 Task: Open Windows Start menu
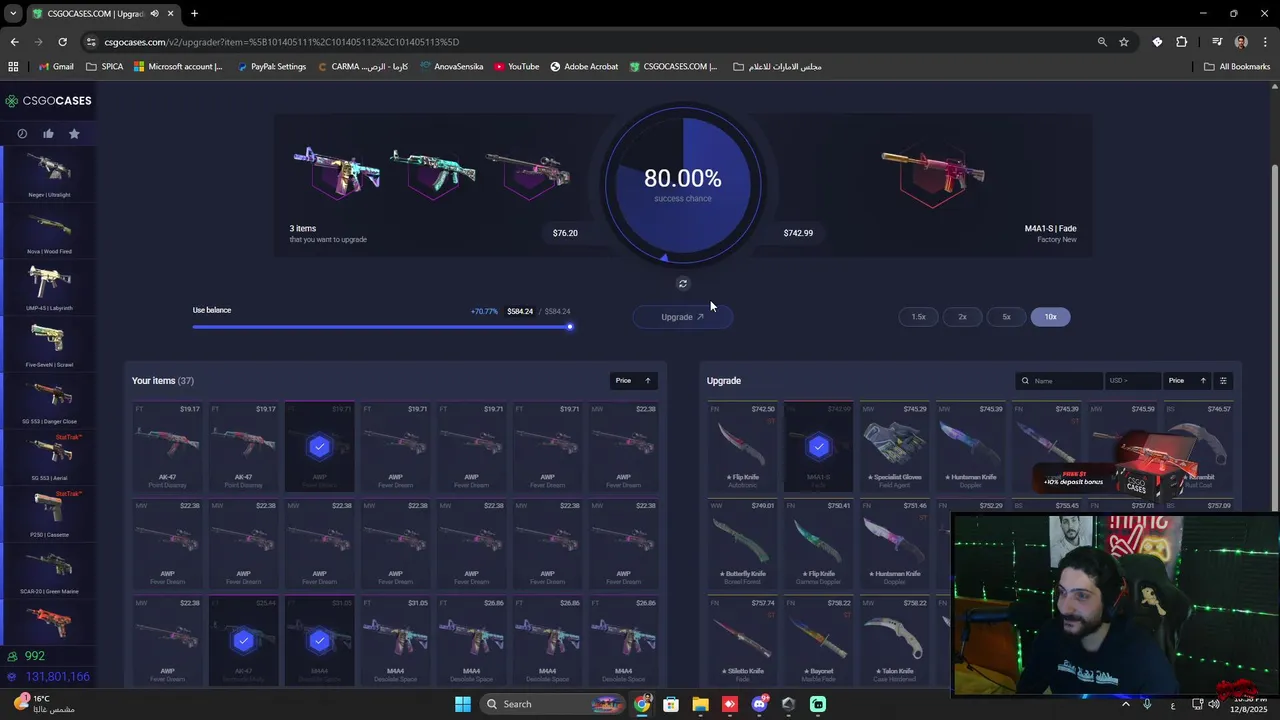(x=463, y=704)
